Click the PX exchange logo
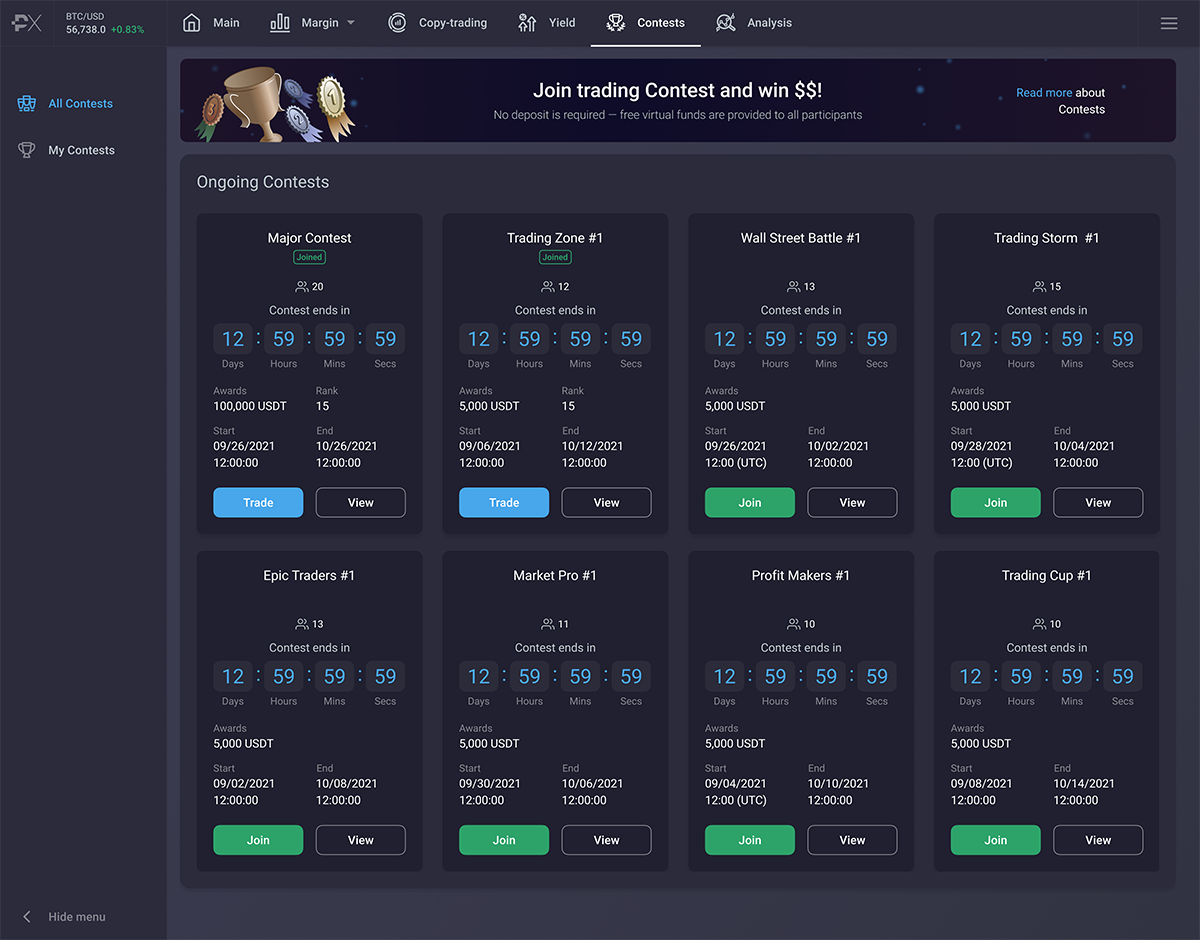 pos(26,22)
